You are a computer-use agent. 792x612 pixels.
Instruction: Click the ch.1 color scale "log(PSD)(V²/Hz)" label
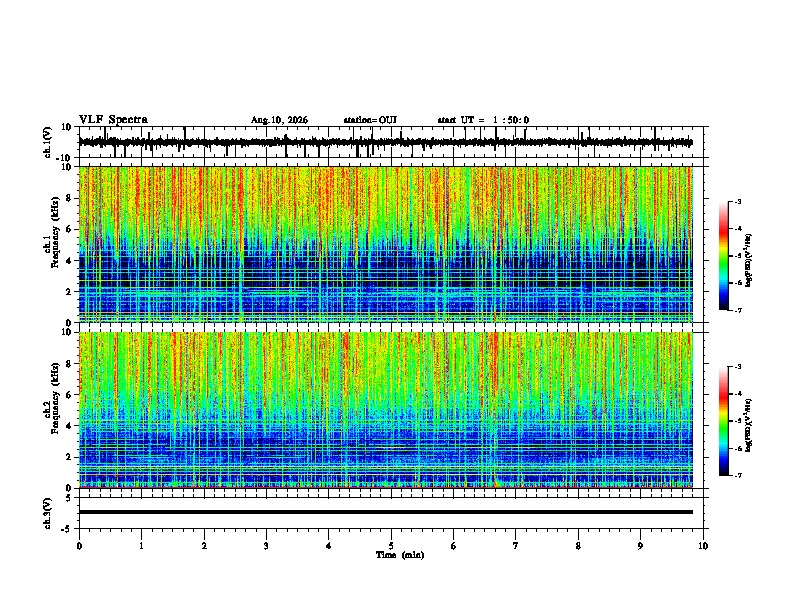coord(749,261)
